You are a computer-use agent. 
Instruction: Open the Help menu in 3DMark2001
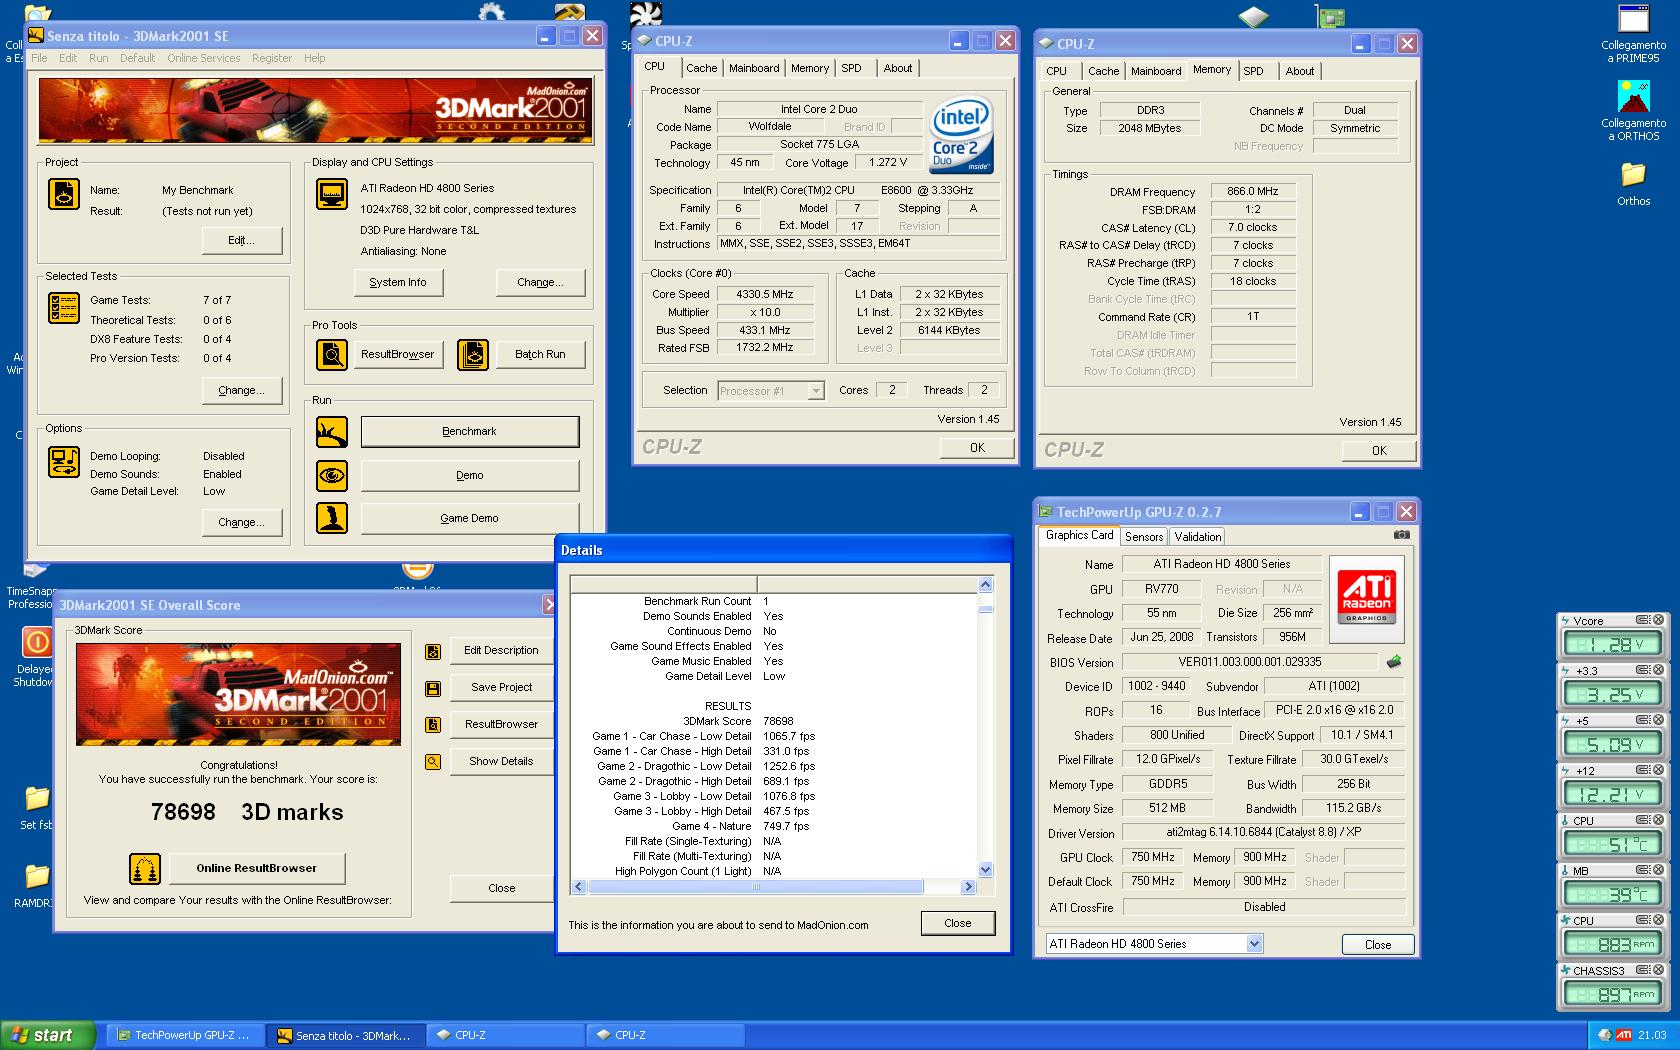pos(314,58)
